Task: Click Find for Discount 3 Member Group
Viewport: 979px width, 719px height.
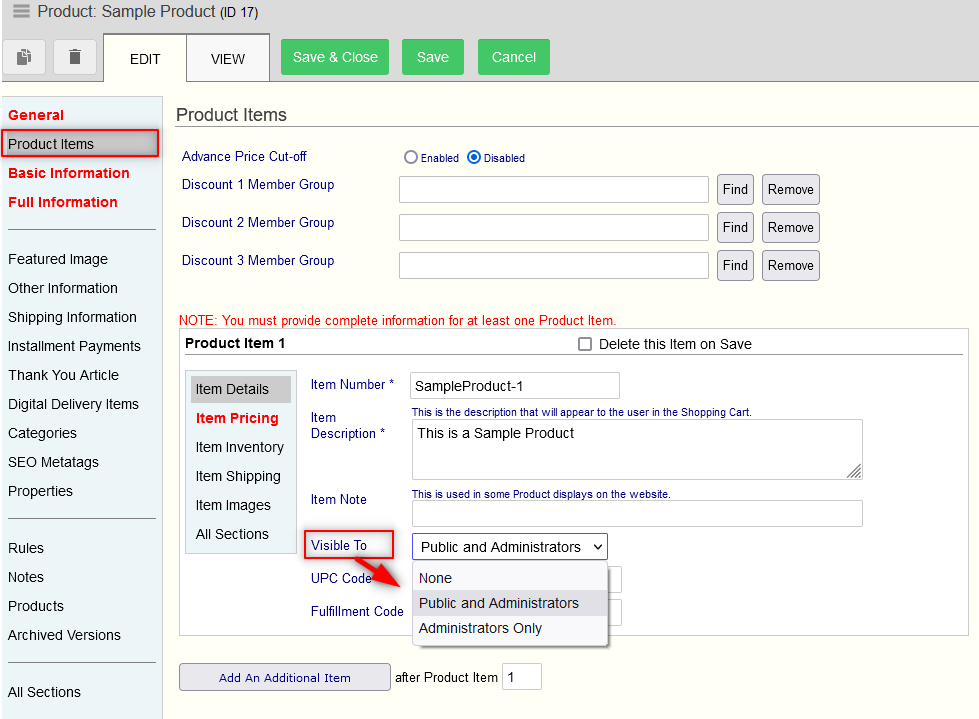Action: pos(735,266)
